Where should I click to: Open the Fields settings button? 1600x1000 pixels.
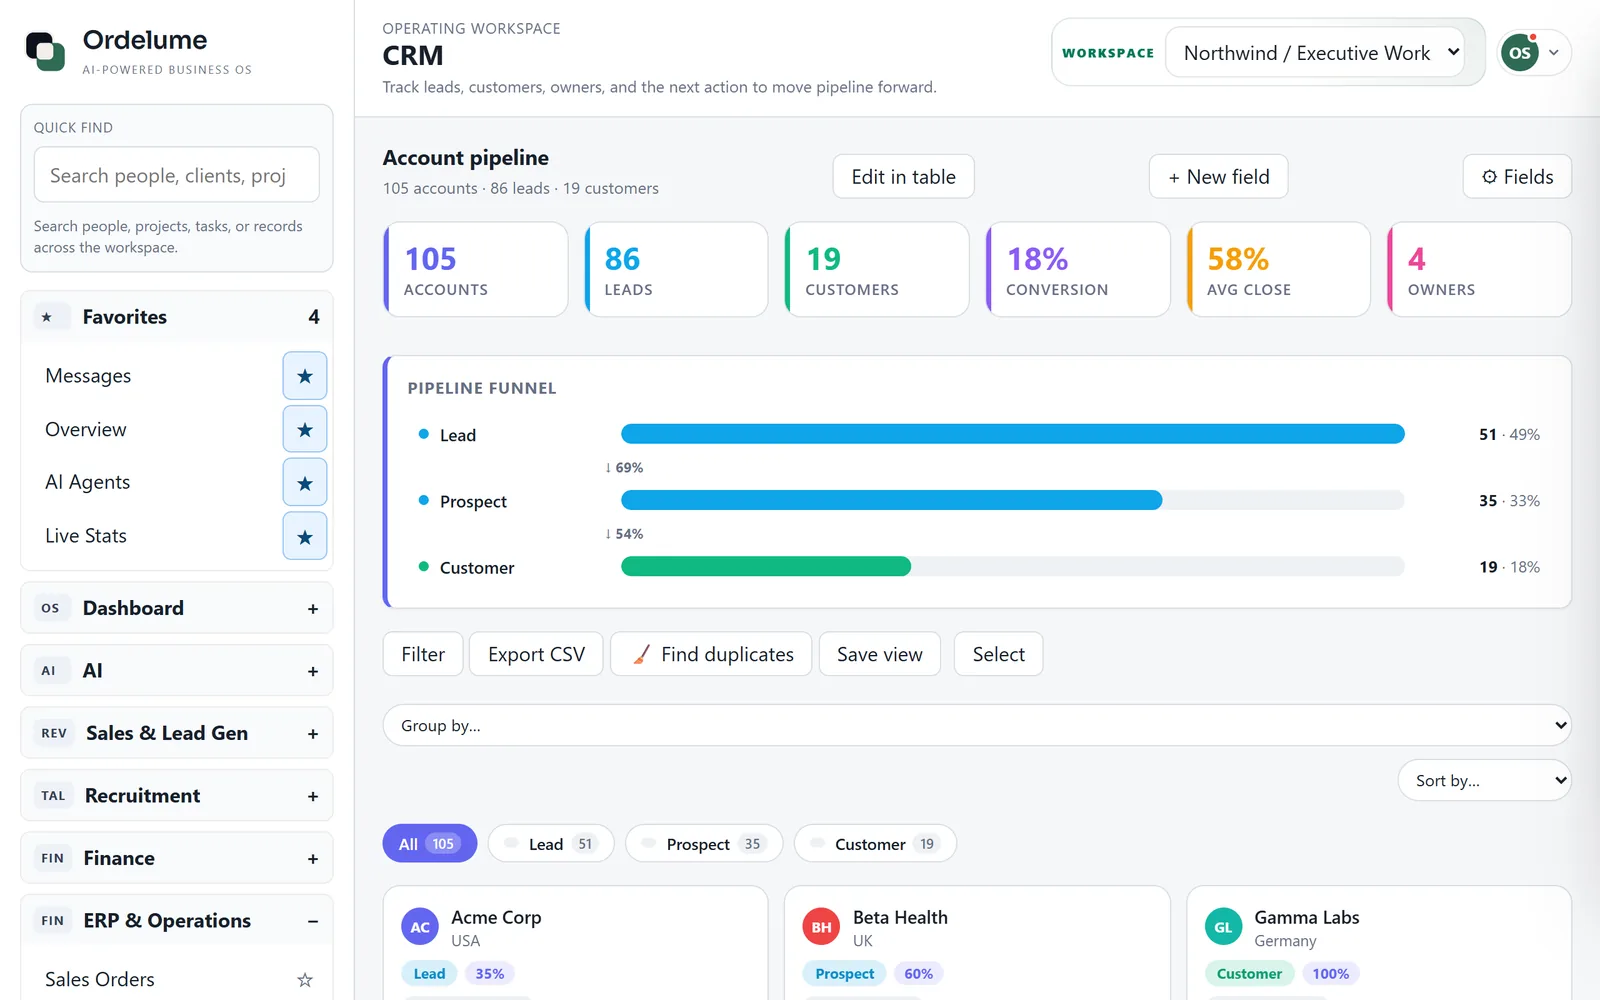1517,177
